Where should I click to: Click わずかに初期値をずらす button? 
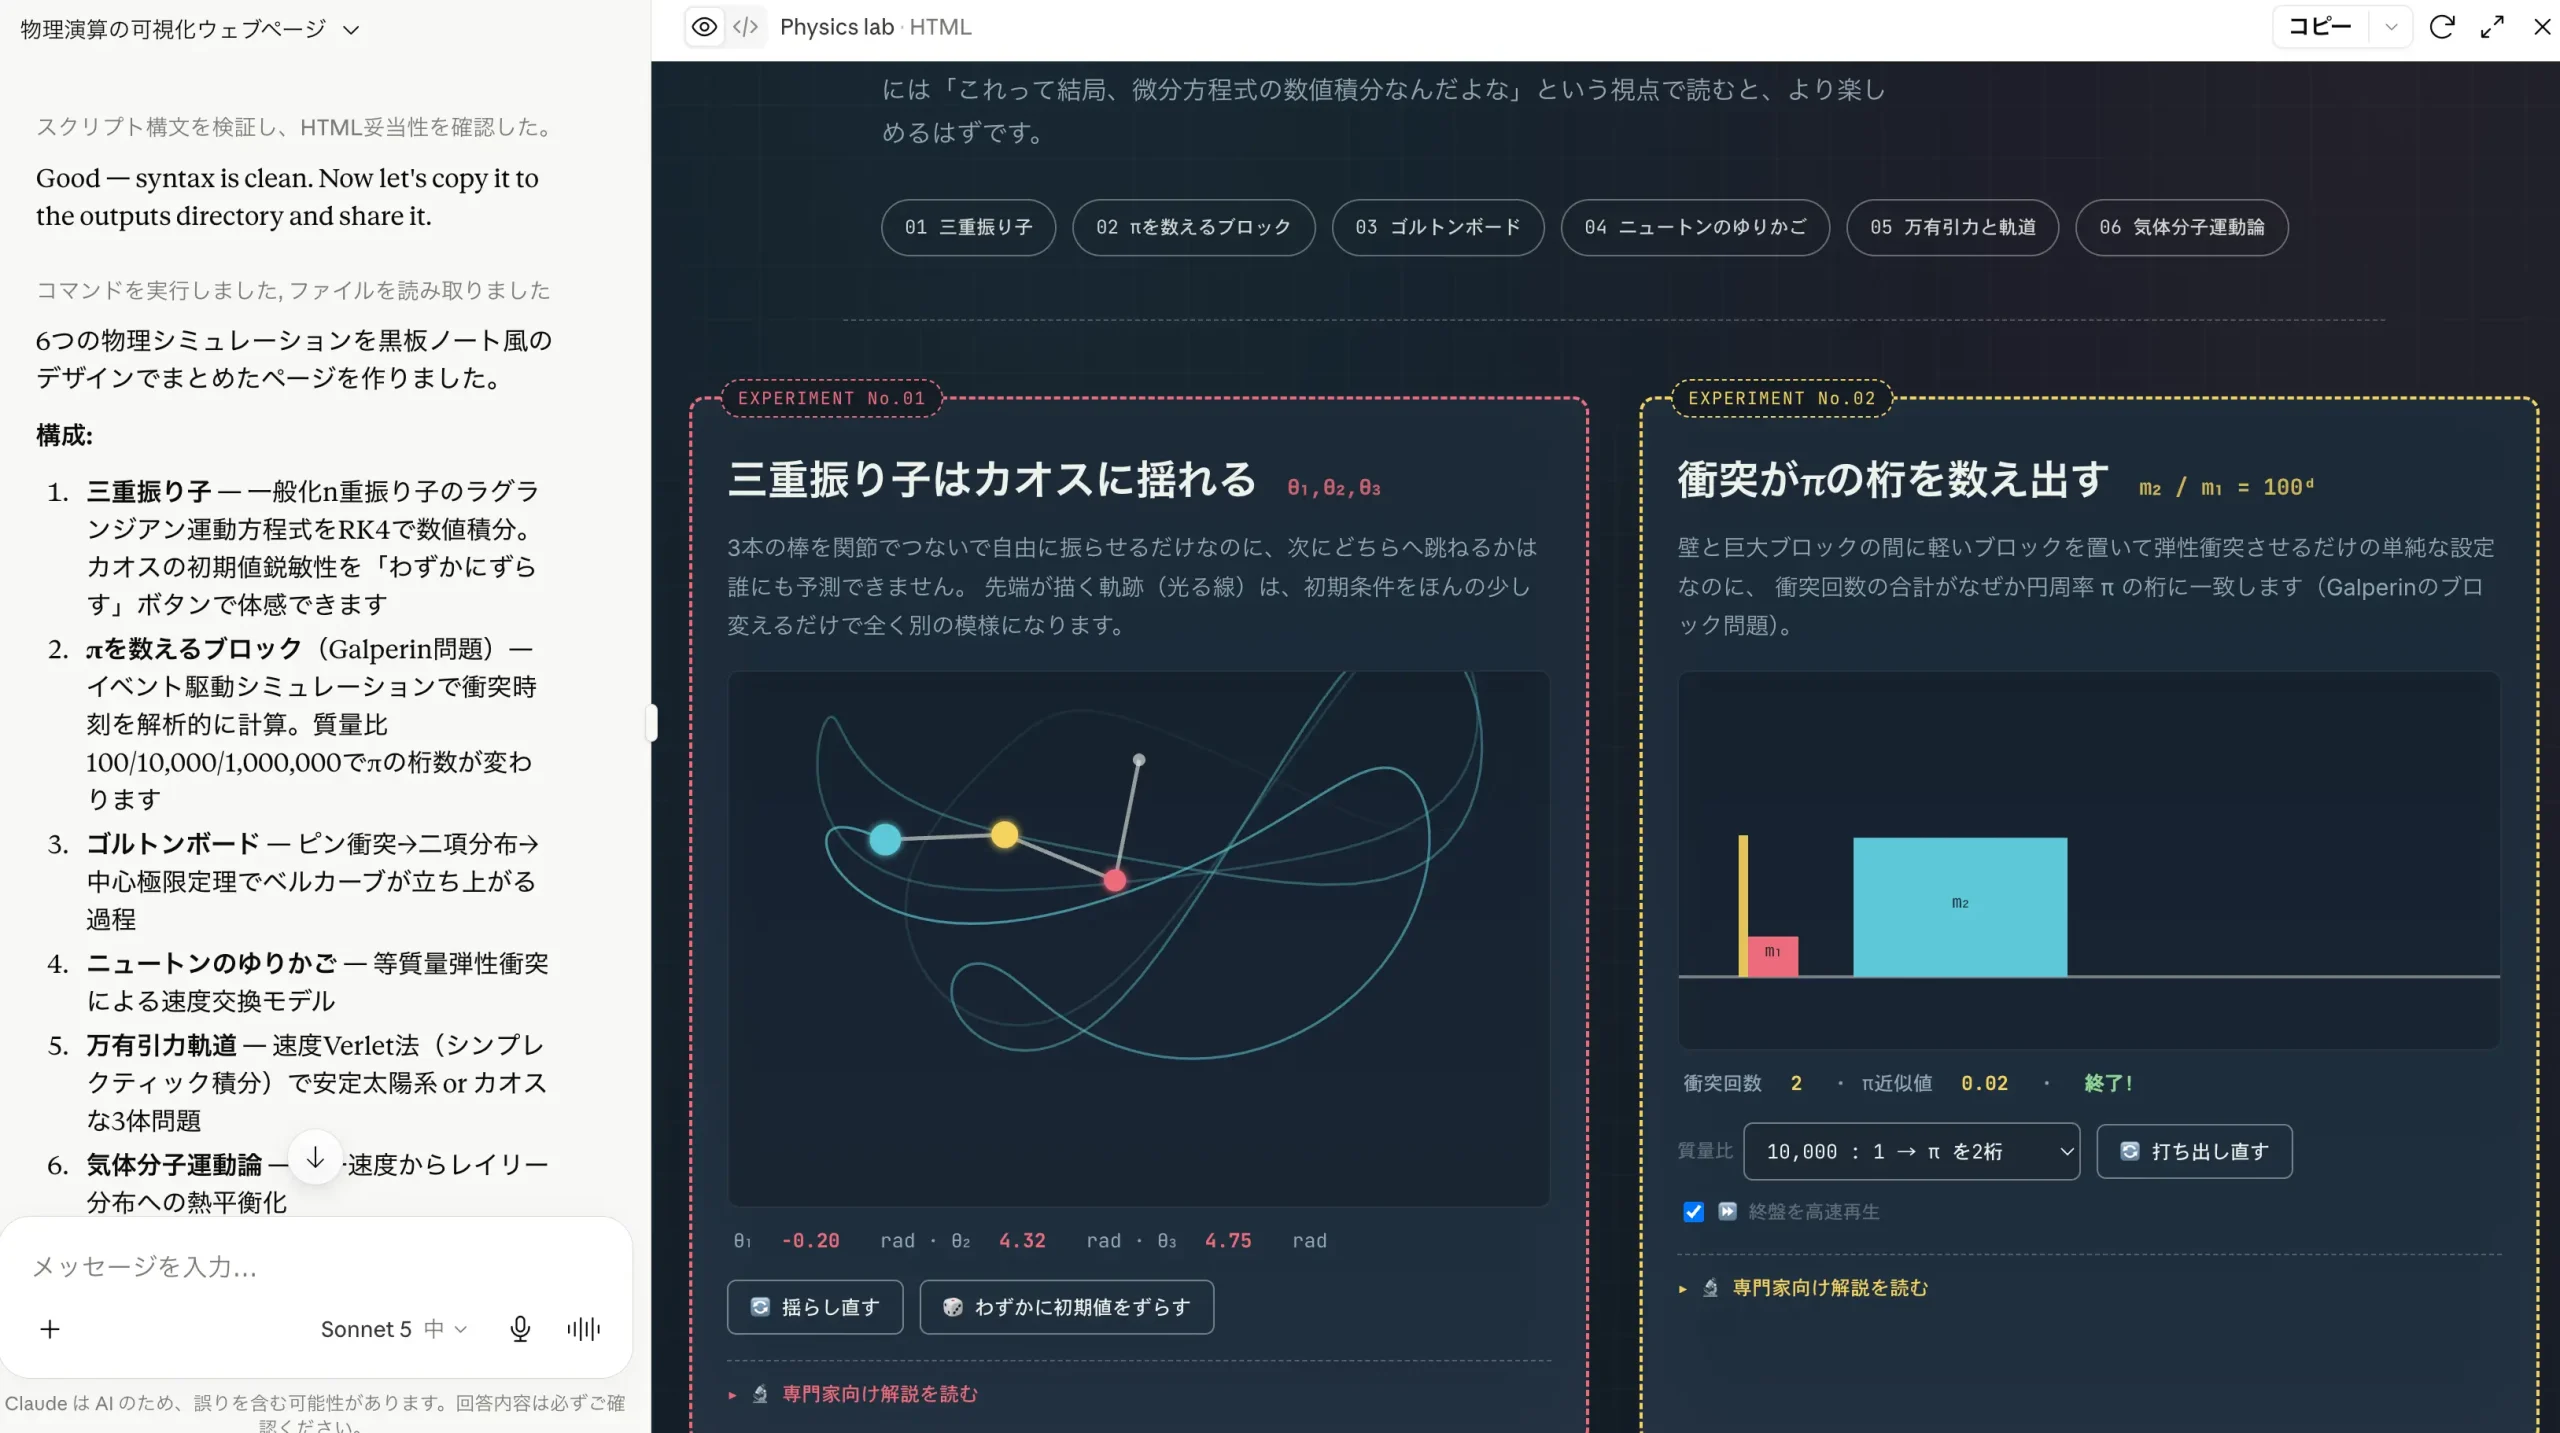pyautogui.click(x=1066, y=1306)
